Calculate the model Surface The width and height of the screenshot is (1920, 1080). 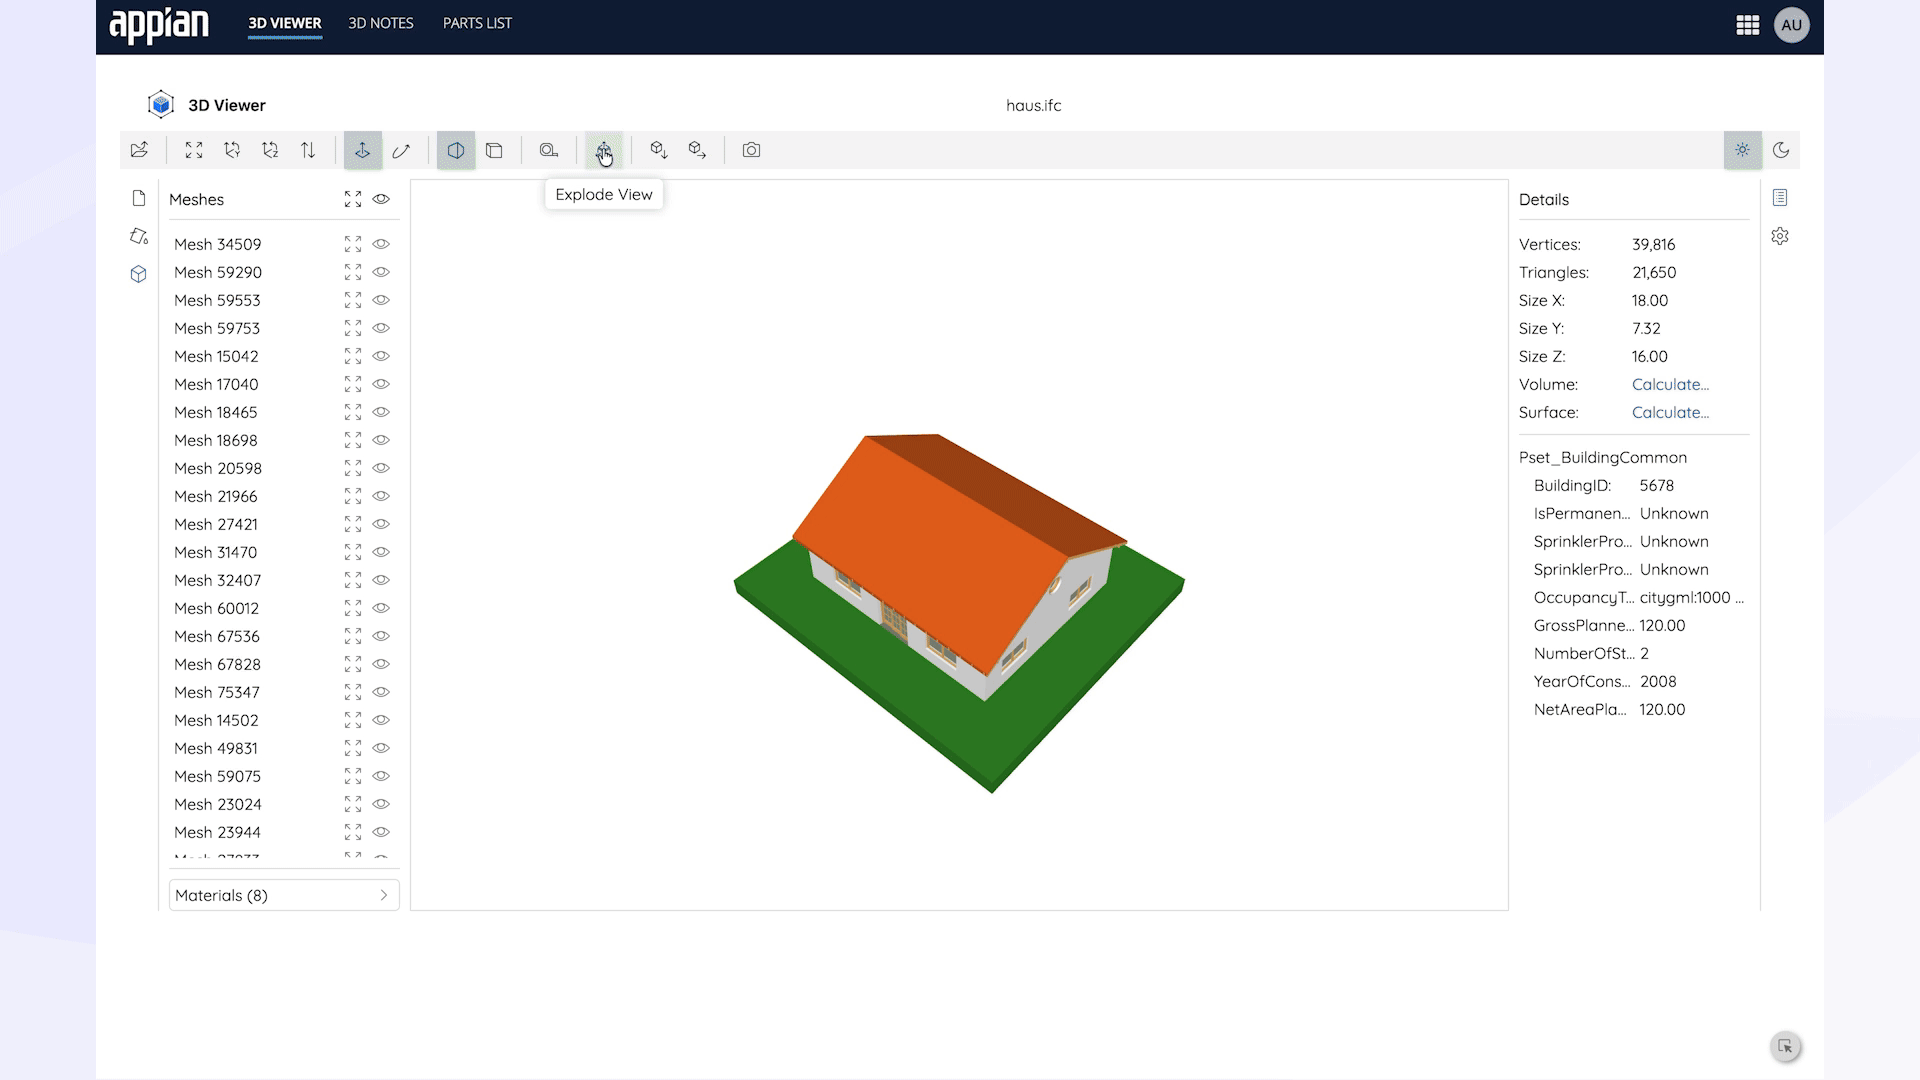click(x=1670, y=412)
